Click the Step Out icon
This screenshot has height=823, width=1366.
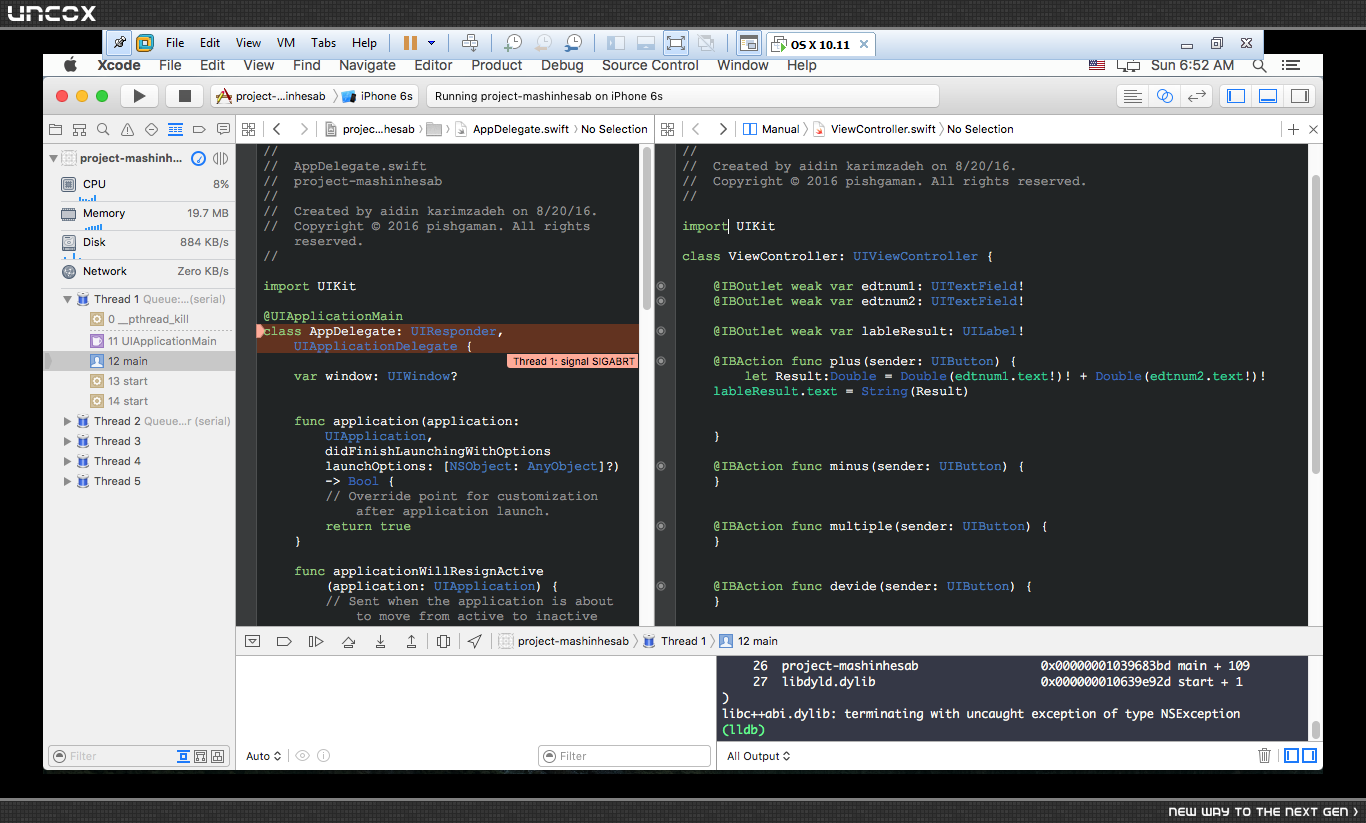[x=411, y=641]
